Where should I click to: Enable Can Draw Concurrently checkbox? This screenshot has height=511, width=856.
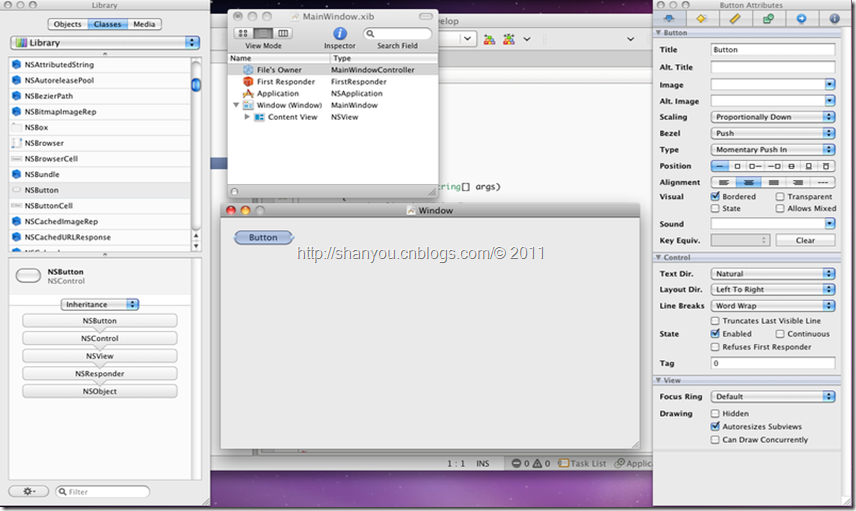coord(715,440)
